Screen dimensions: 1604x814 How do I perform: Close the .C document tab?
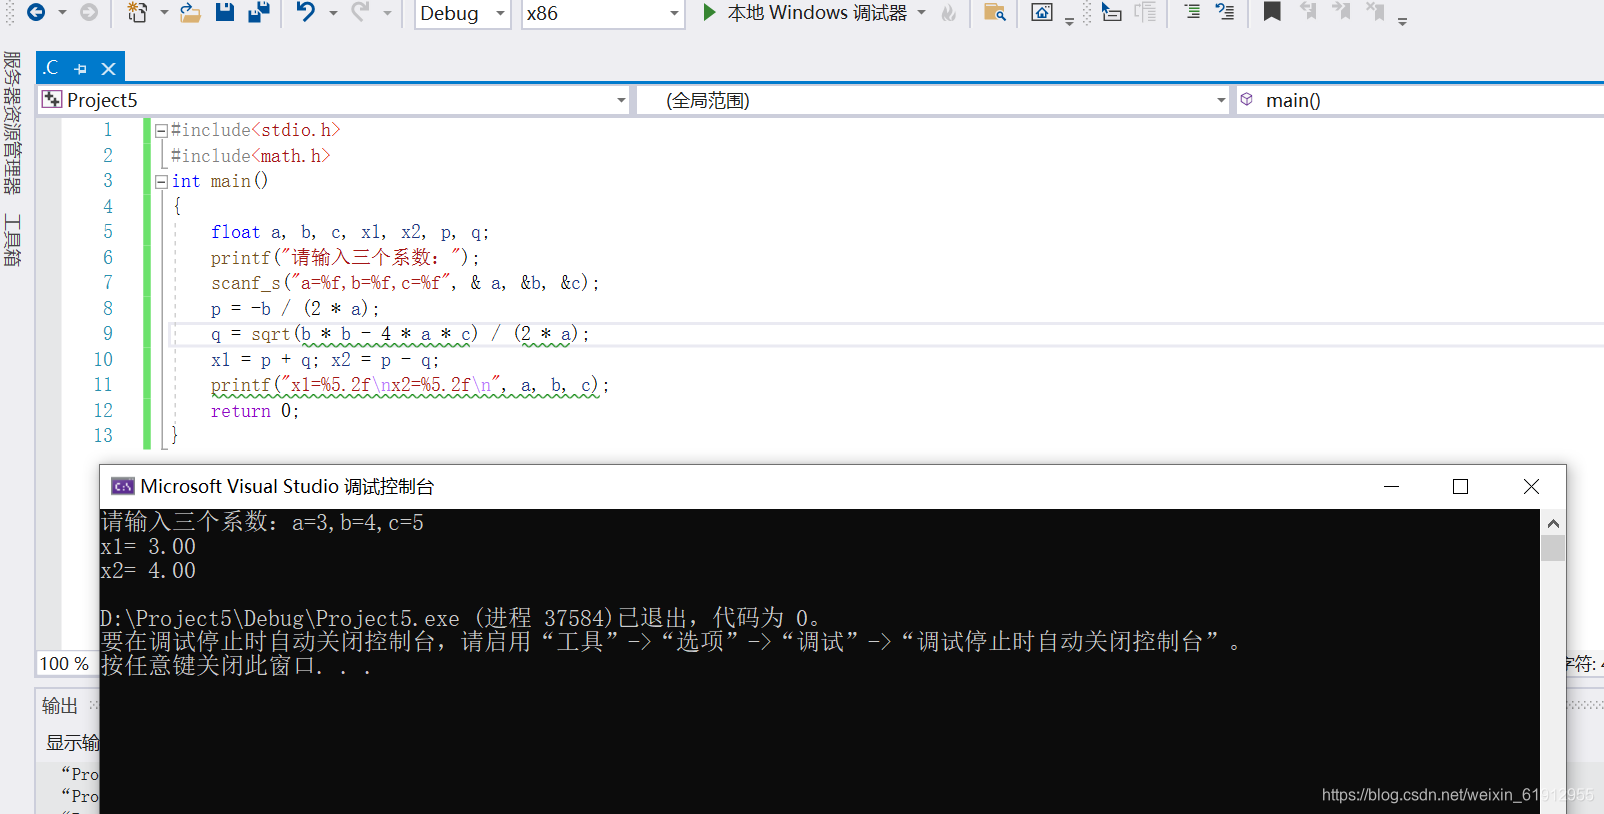pos(108,69)
